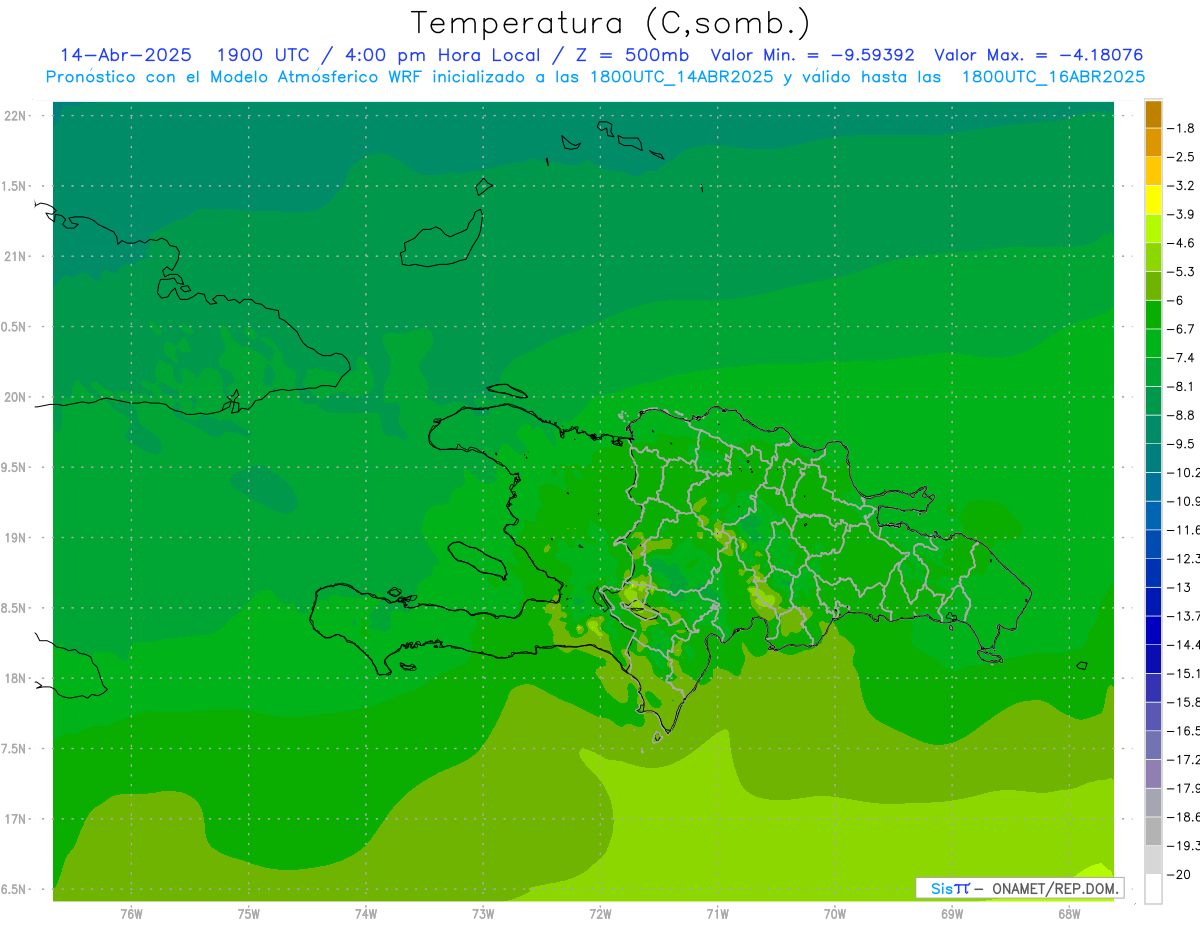Viewport: 1200px width, 927px height.
Task: Click the "-8.8" legend value
Action: (1181, 415)
